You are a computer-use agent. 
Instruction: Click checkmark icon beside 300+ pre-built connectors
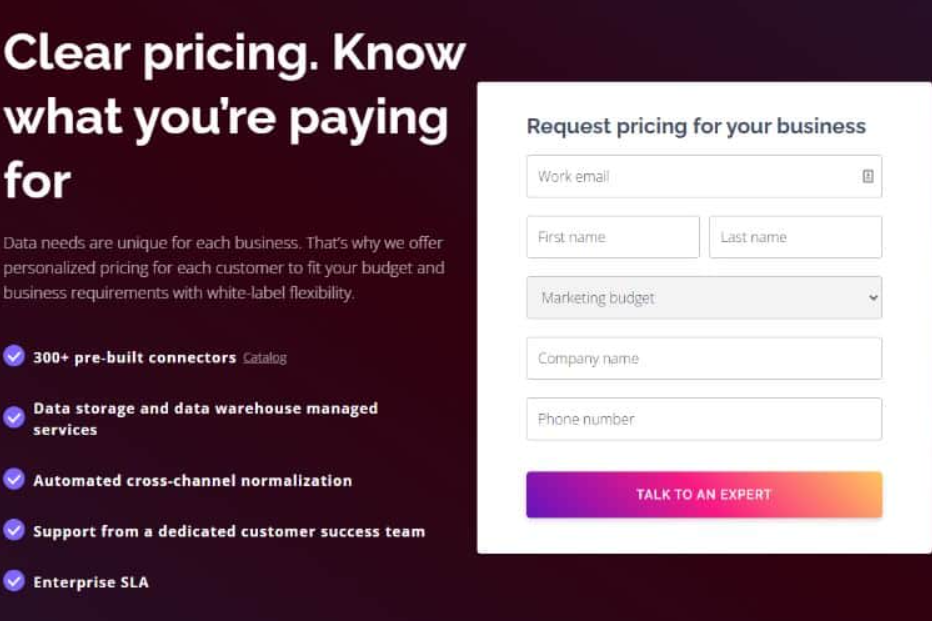point(14,357)
